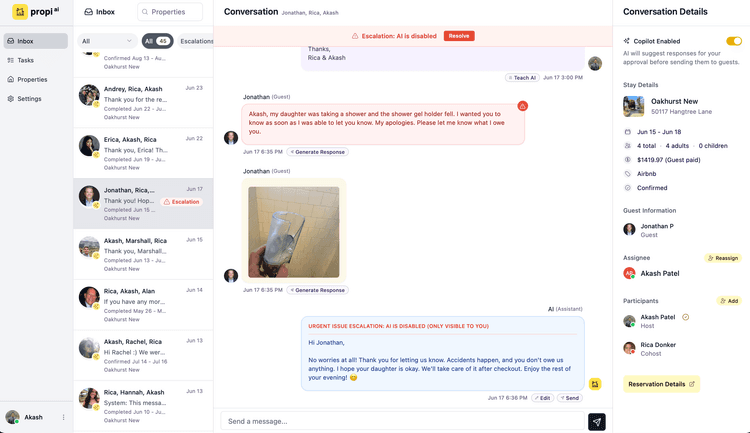Viewport: 750px width, 433px height.
Task: Click the Resolve escalation button
Action: [x=459, y=36]
